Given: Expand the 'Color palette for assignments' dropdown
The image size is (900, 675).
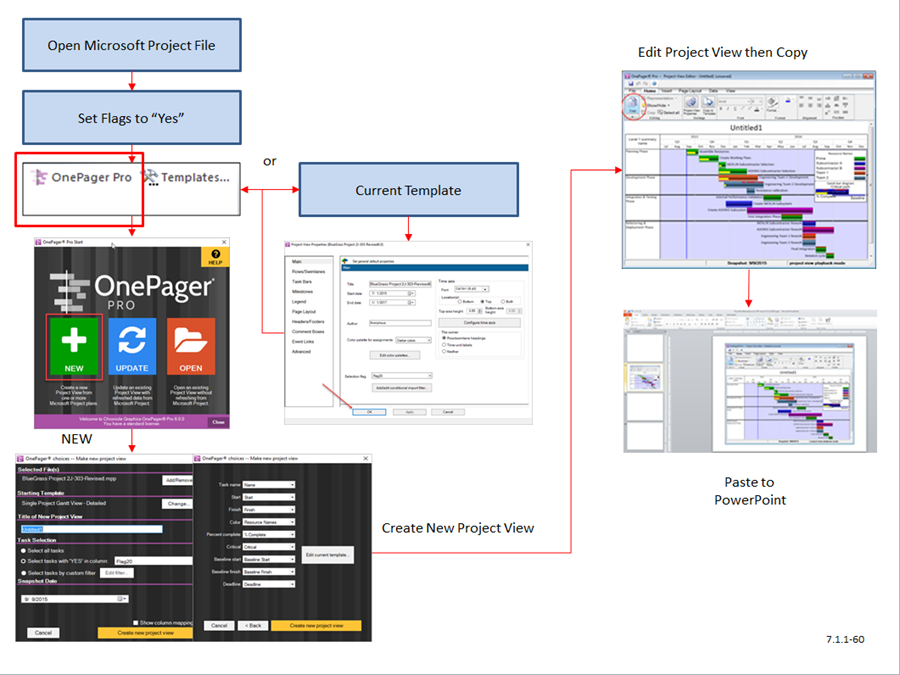Looking at the screenshot, I should click(413, 340).
